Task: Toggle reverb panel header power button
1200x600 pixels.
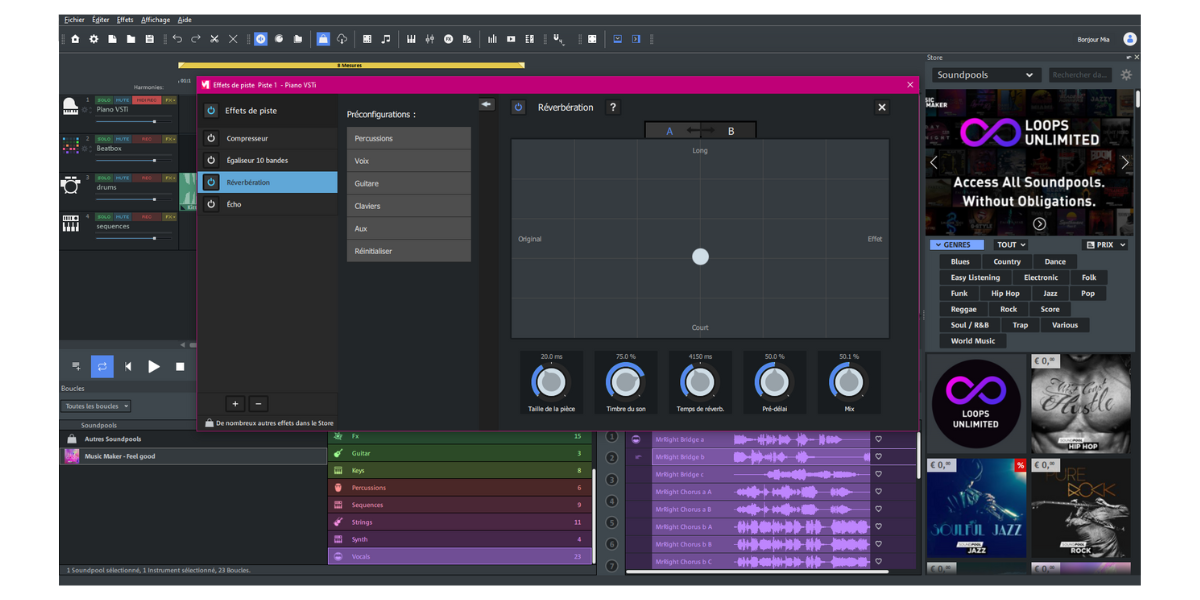Action: click(x=518, y=107)
